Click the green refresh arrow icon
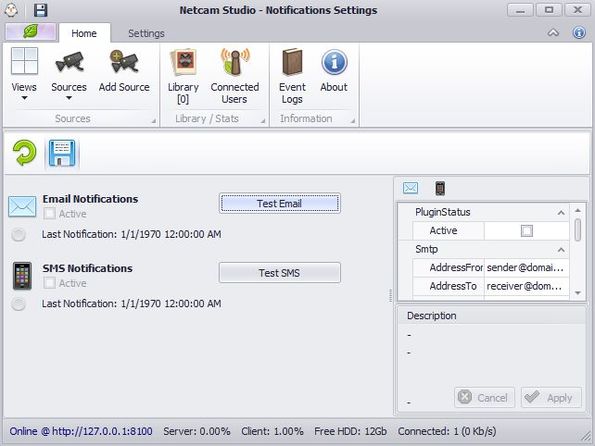 click(24, 153)
